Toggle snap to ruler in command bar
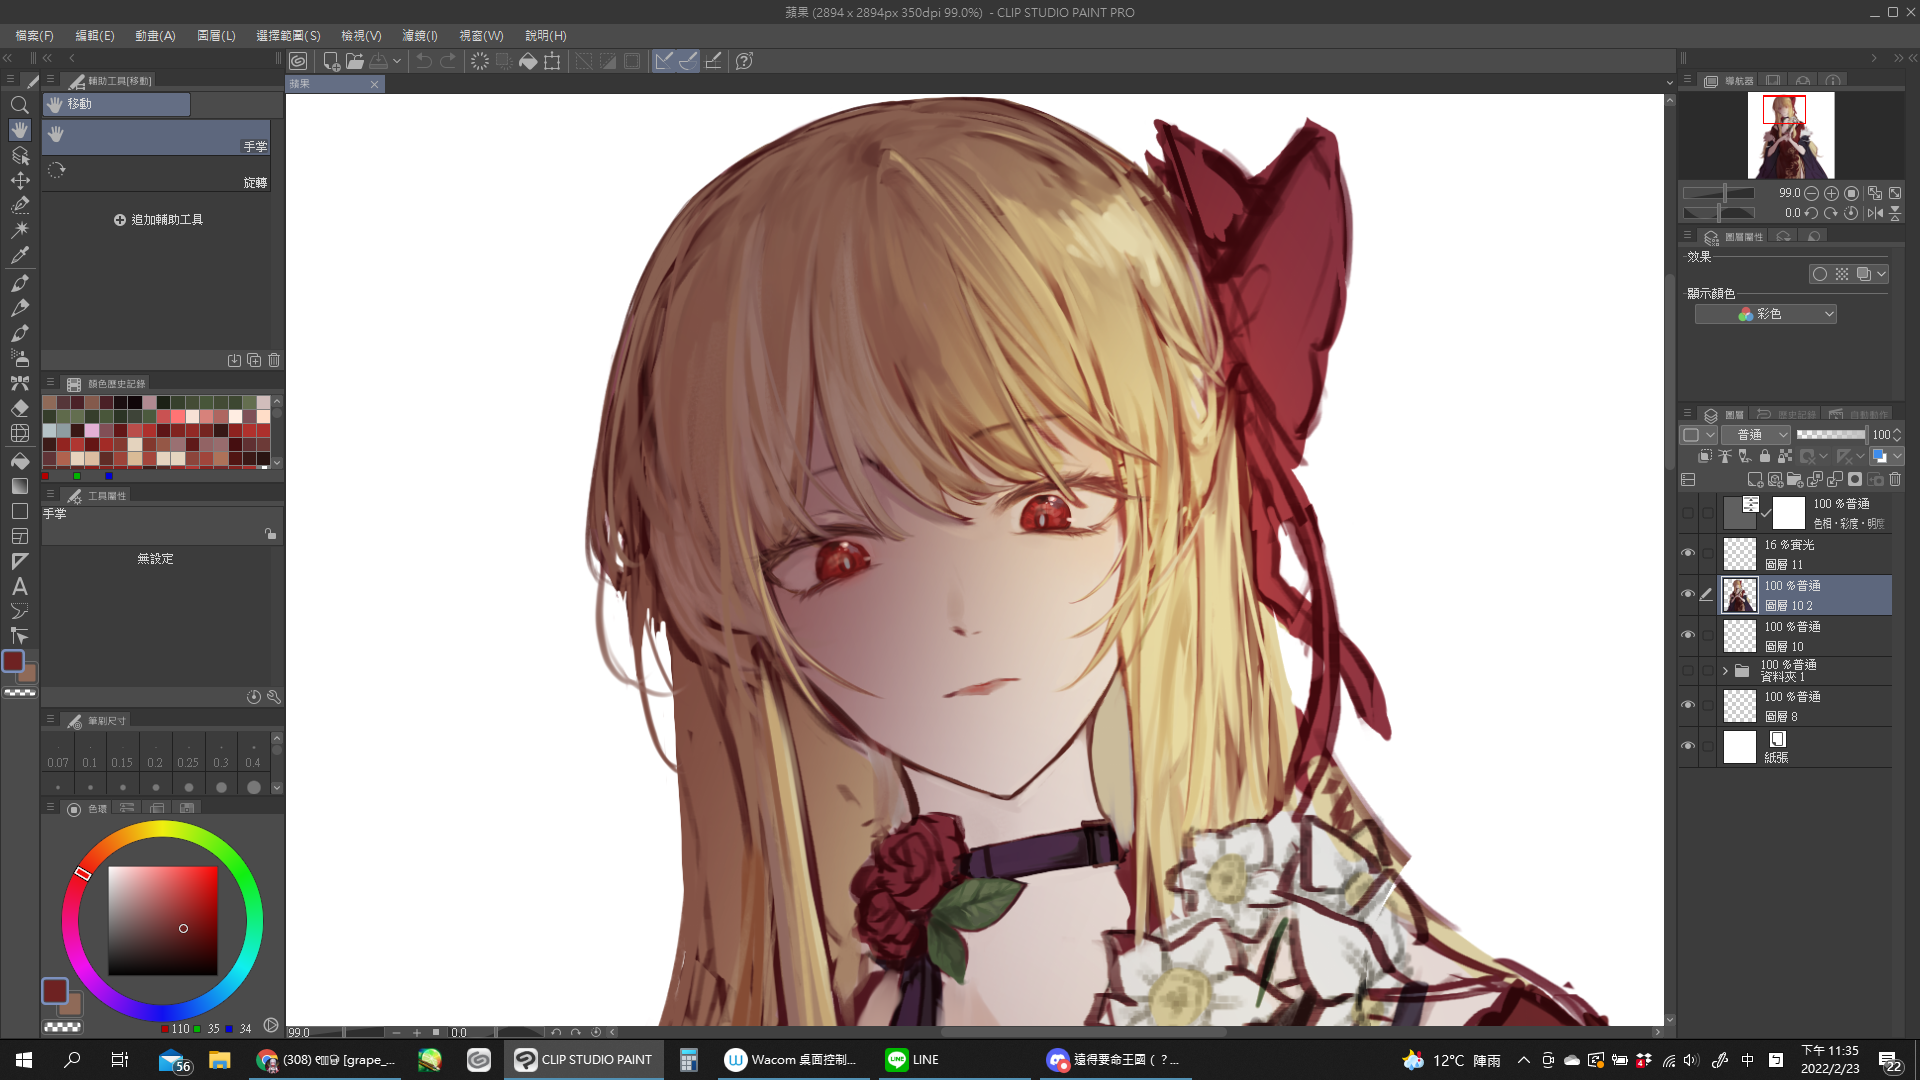1920x1080 pixels. coord(664,61)
